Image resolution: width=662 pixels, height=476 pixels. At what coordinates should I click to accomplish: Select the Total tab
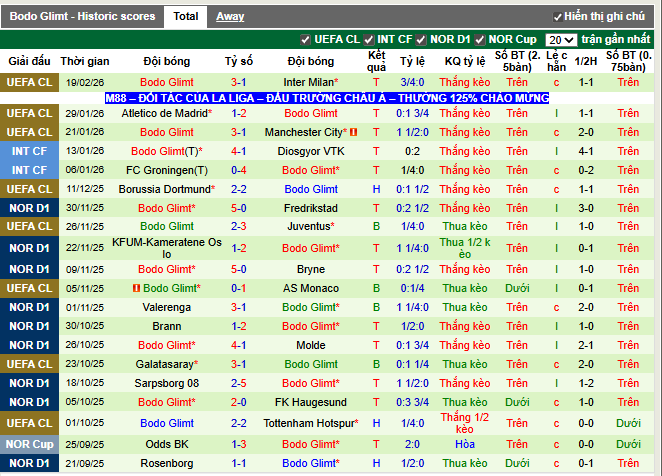point(185,16)
